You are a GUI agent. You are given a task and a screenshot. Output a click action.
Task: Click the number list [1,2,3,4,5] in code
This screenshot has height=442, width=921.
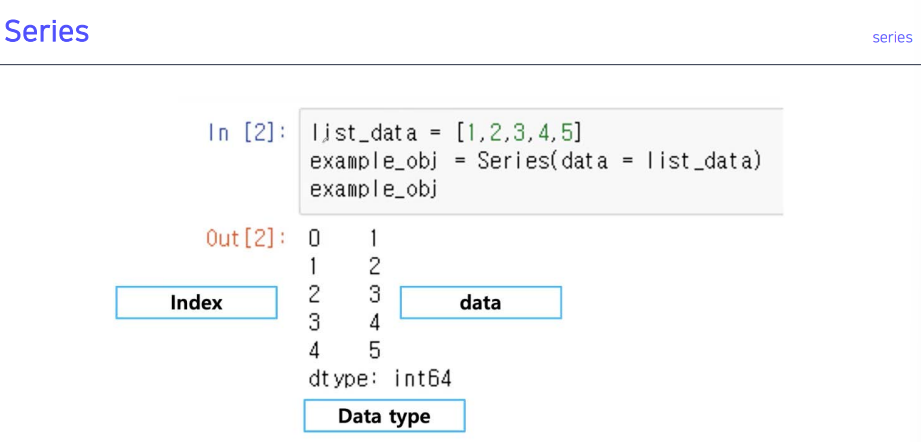(x=519, y=133)
